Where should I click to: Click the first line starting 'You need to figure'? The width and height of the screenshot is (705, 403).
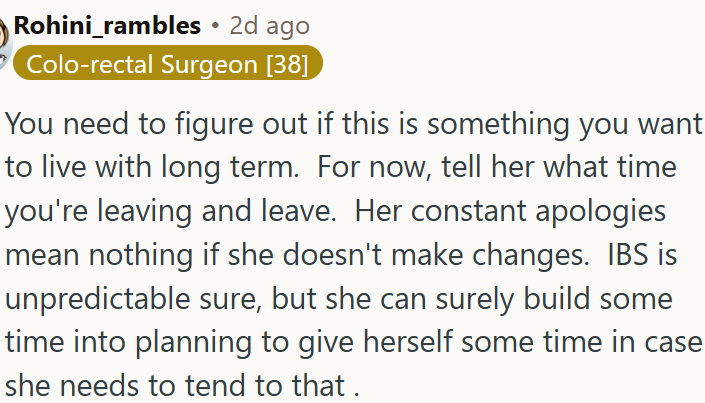click(350, 125)
